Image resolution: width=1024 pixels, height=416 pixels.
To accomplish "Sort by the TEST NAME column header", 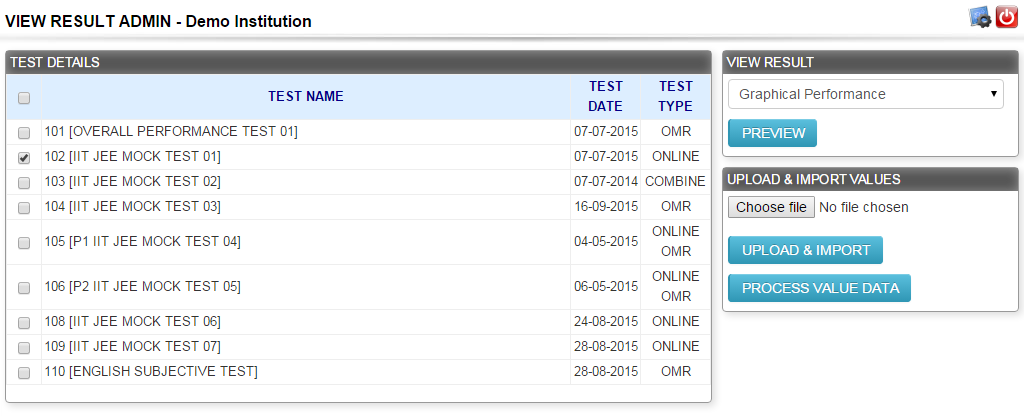I will (305, 97).
